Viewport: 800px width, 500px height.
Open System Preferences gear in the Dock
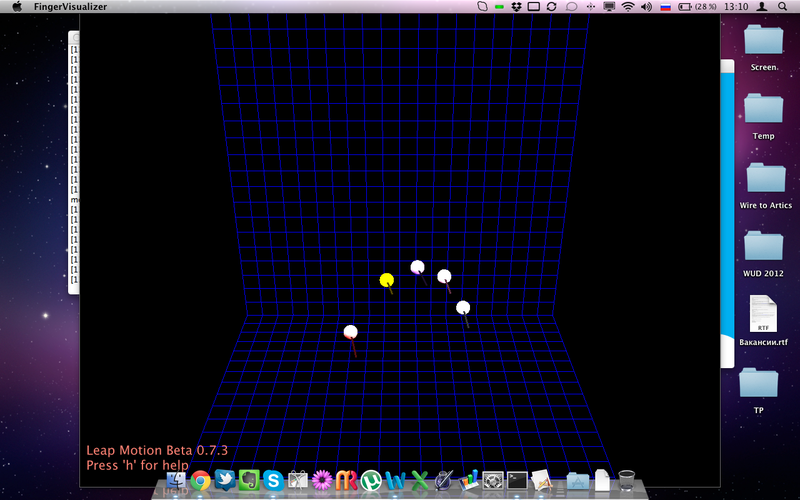(x=493, y=481)
